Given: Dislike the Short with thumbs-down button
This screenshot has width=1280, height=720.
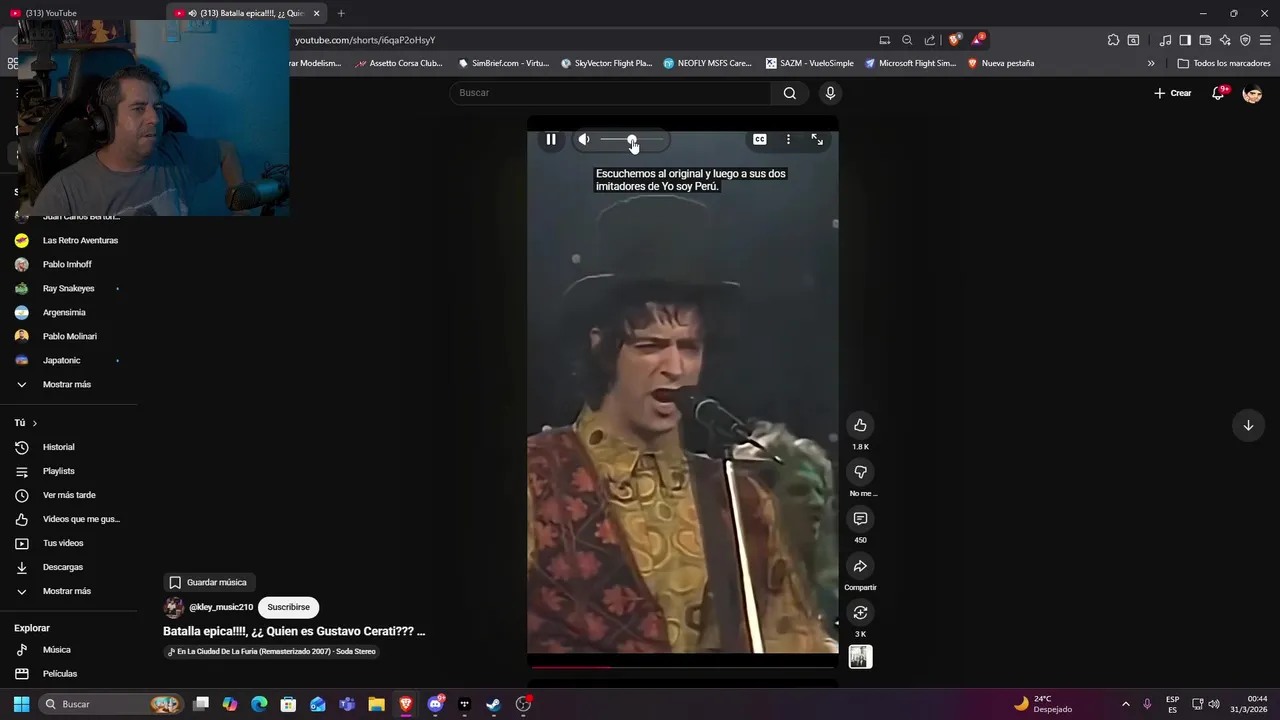Looking at the screenshot, I should (x=860, y=472).
